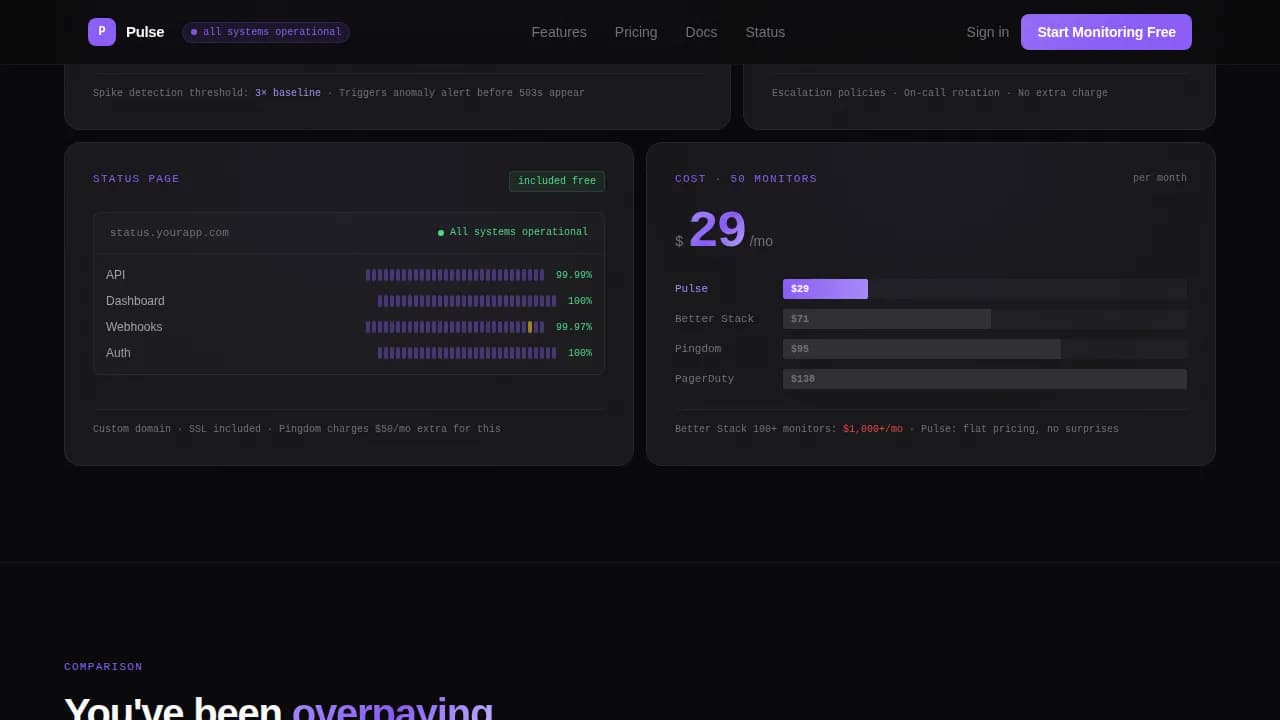Click the Better Stack $71 cost bar
1280x720 pixels.
coord(886,318)
